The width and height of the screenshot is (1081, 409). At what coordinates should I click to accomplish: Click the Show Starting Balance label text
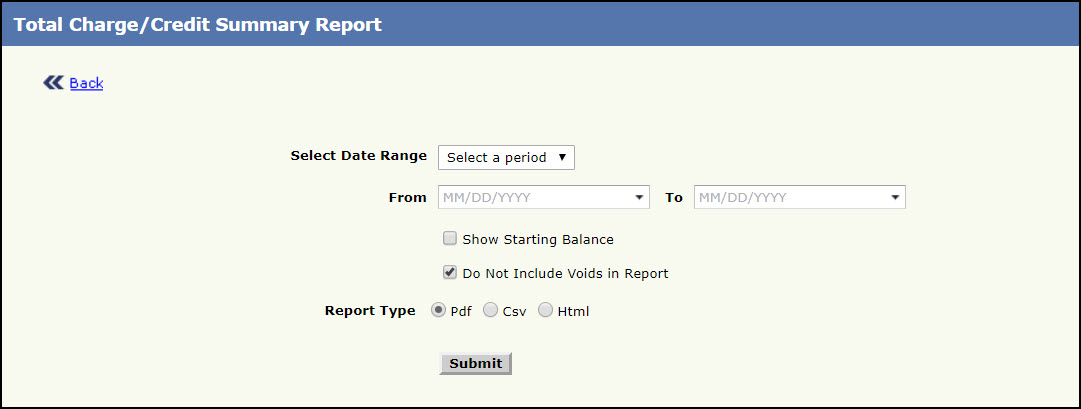pos(538,240)
